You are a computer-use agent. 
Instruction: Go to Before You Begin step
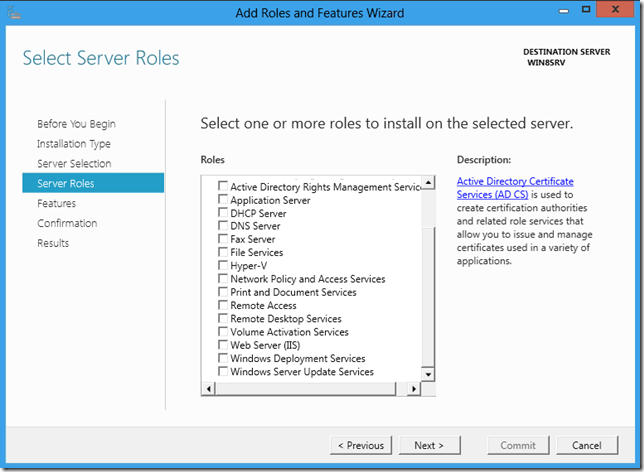click(76, 124)
